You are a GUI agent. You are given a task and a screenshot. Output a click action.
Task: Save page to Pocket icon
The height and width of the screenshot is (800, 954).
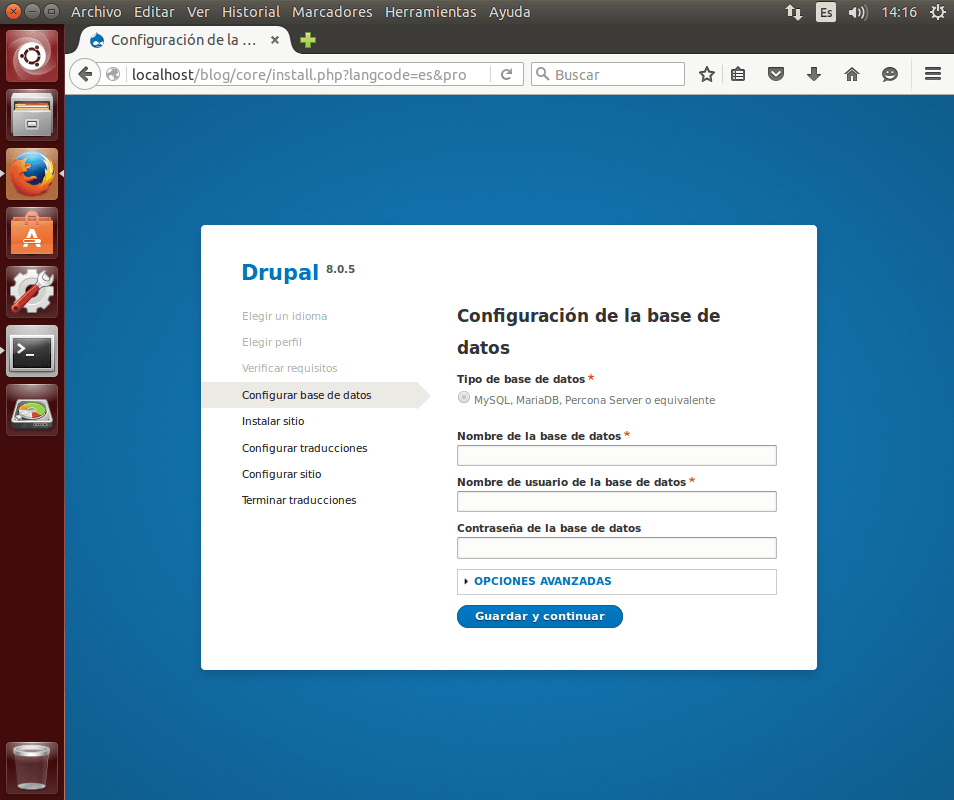(x=776, y=74)
